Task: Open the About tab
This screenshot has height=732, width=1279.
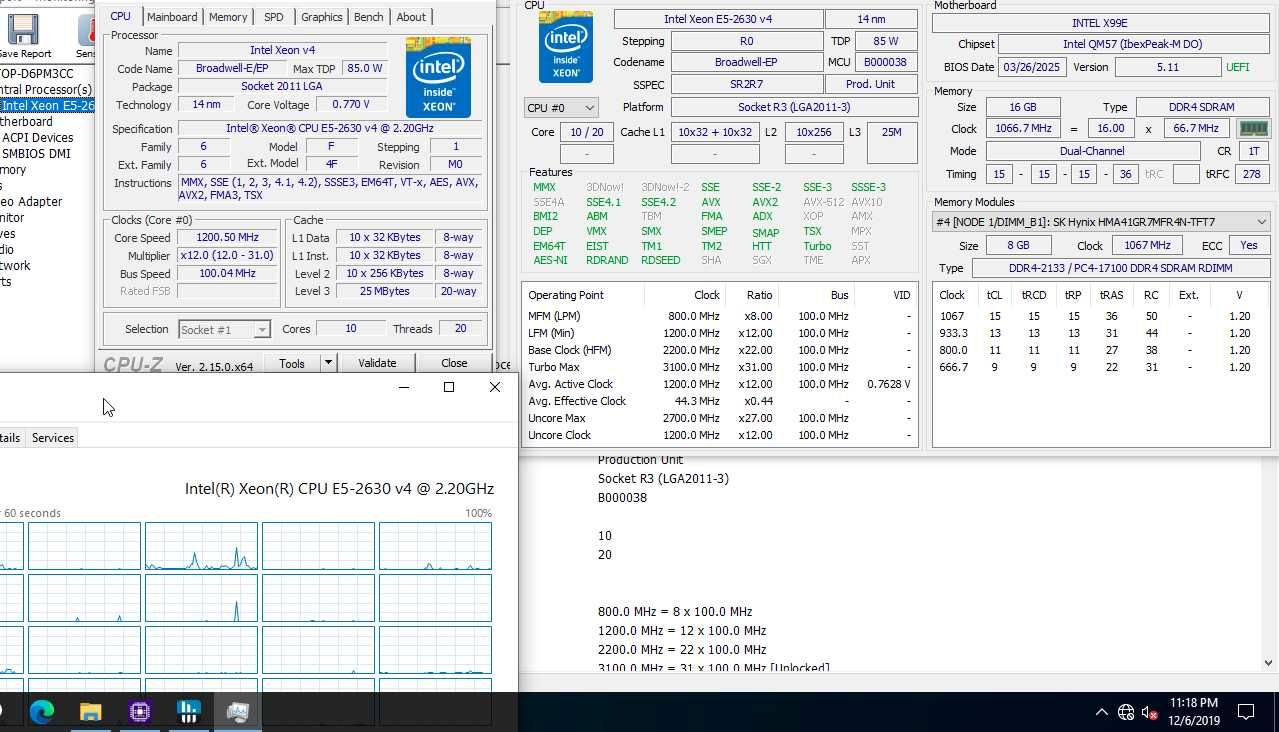Action: pyautogui.click(x=411, y=17)
